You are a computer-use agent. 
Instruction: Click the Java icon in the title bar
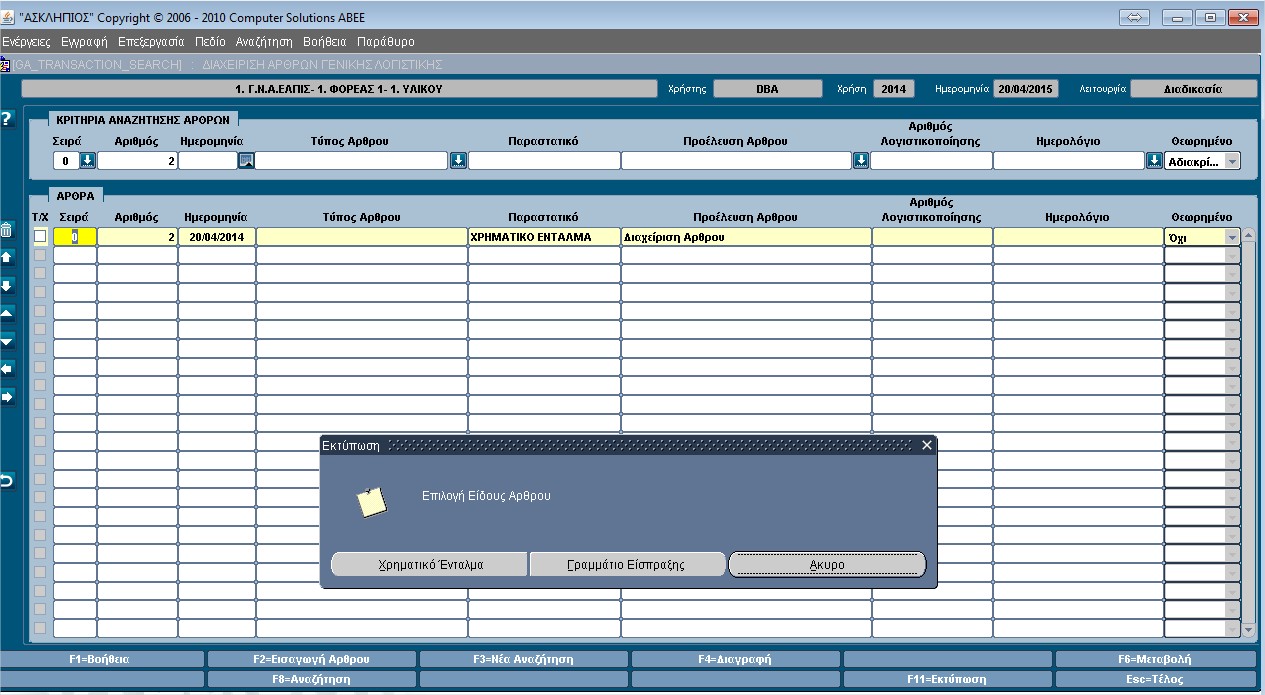9,17
